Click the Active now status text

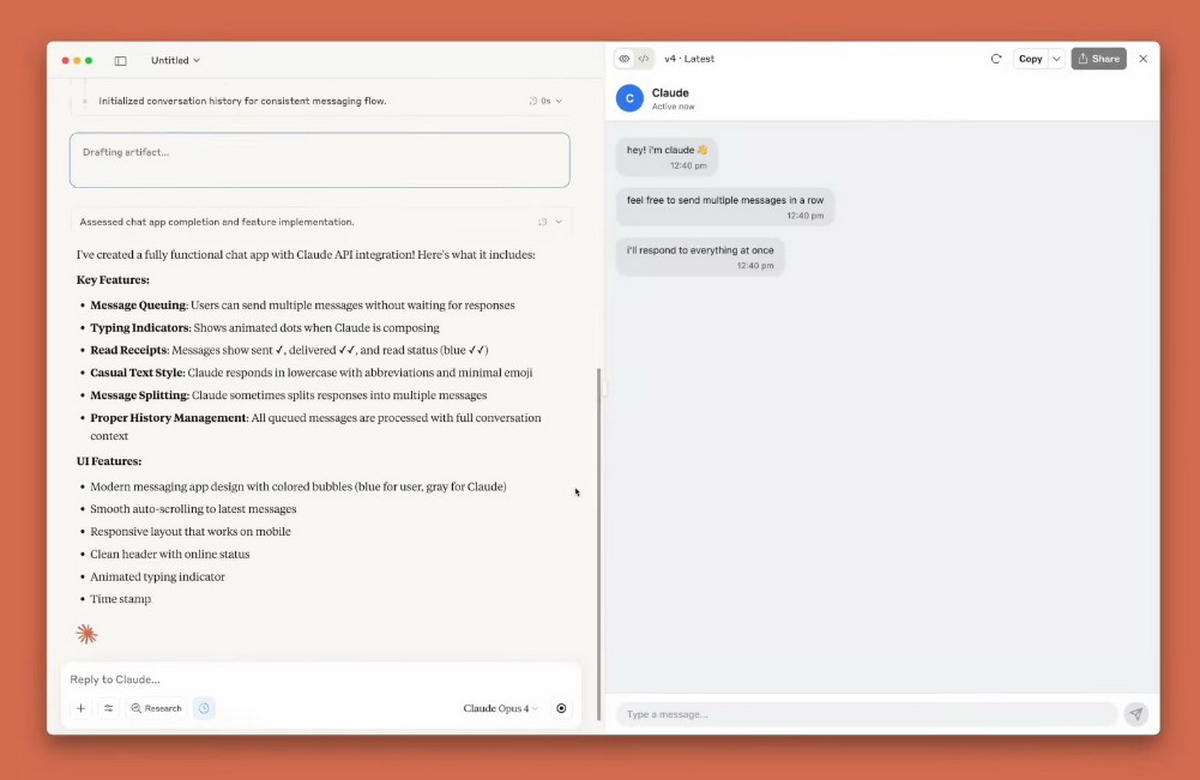(673, 106)
